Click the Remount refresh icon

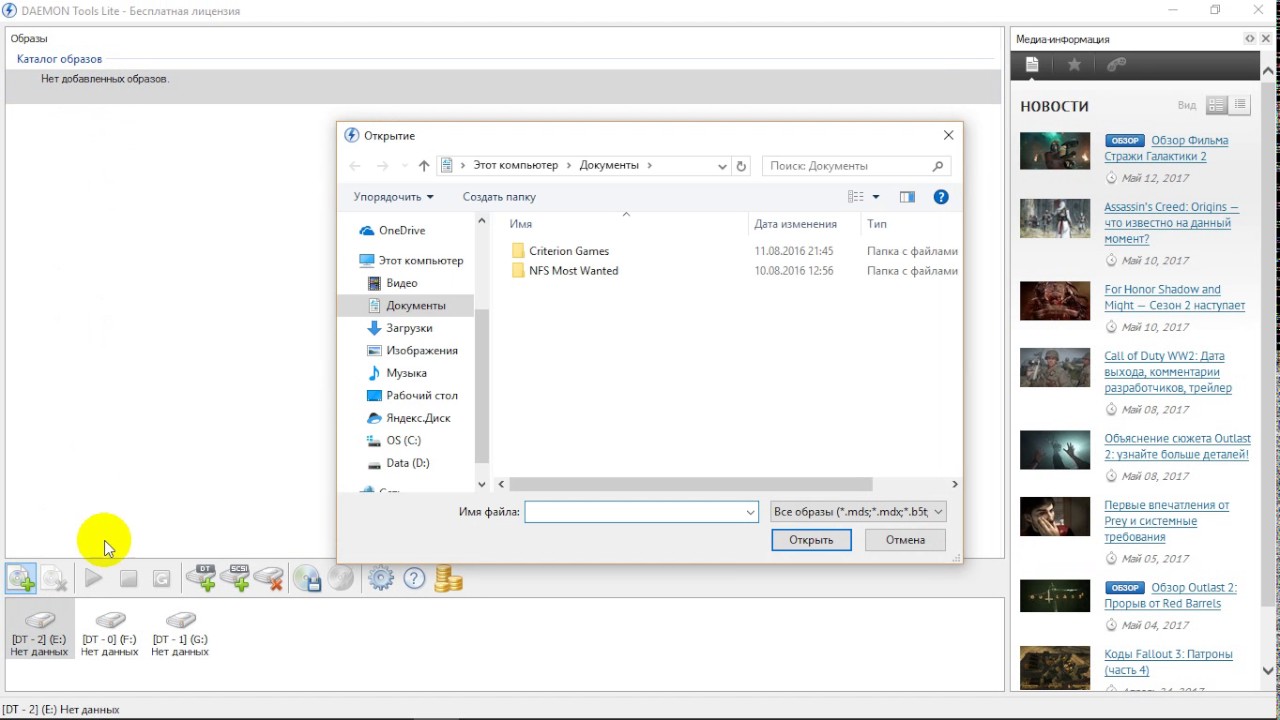coord(161,578)
